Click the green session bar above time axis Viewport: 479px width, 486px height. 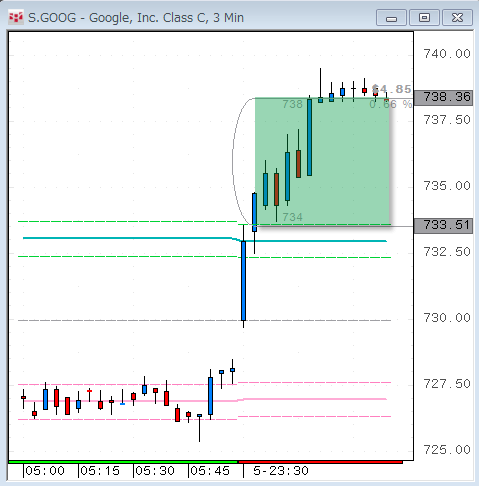[x=123, y=462]
